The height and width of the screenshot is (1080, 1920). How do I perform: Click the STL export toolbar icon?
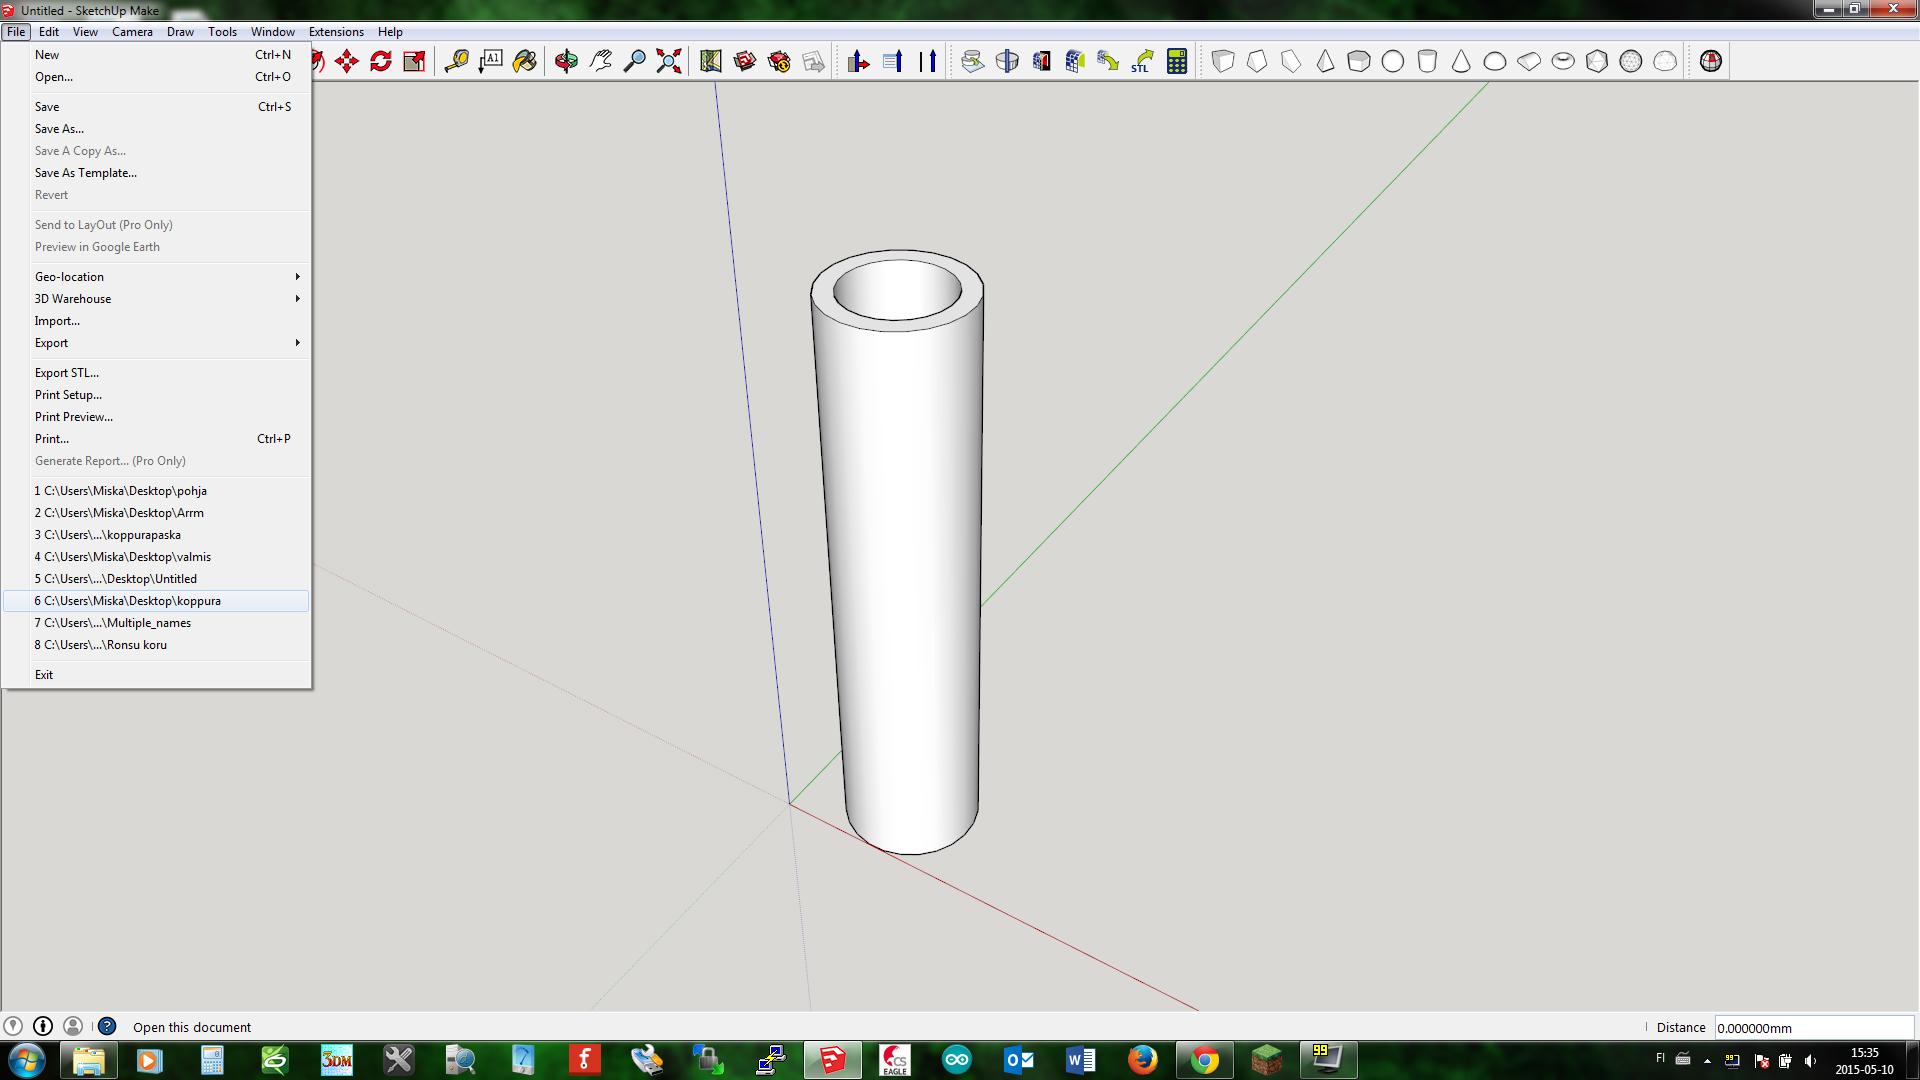[1142, 61]
